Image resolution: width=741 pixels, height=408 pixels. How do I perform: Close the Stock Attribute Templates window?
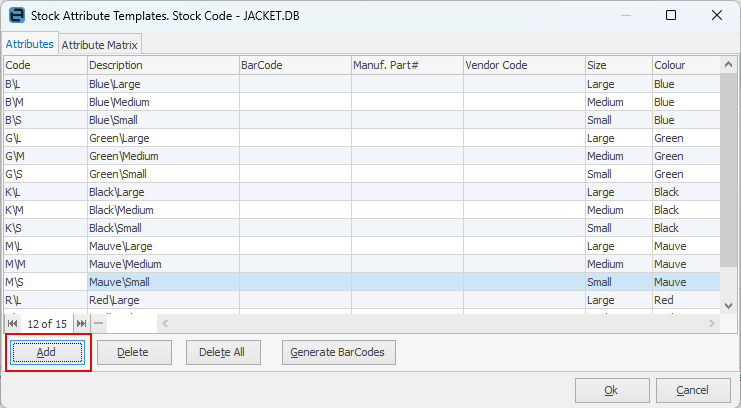click(716, 15)
